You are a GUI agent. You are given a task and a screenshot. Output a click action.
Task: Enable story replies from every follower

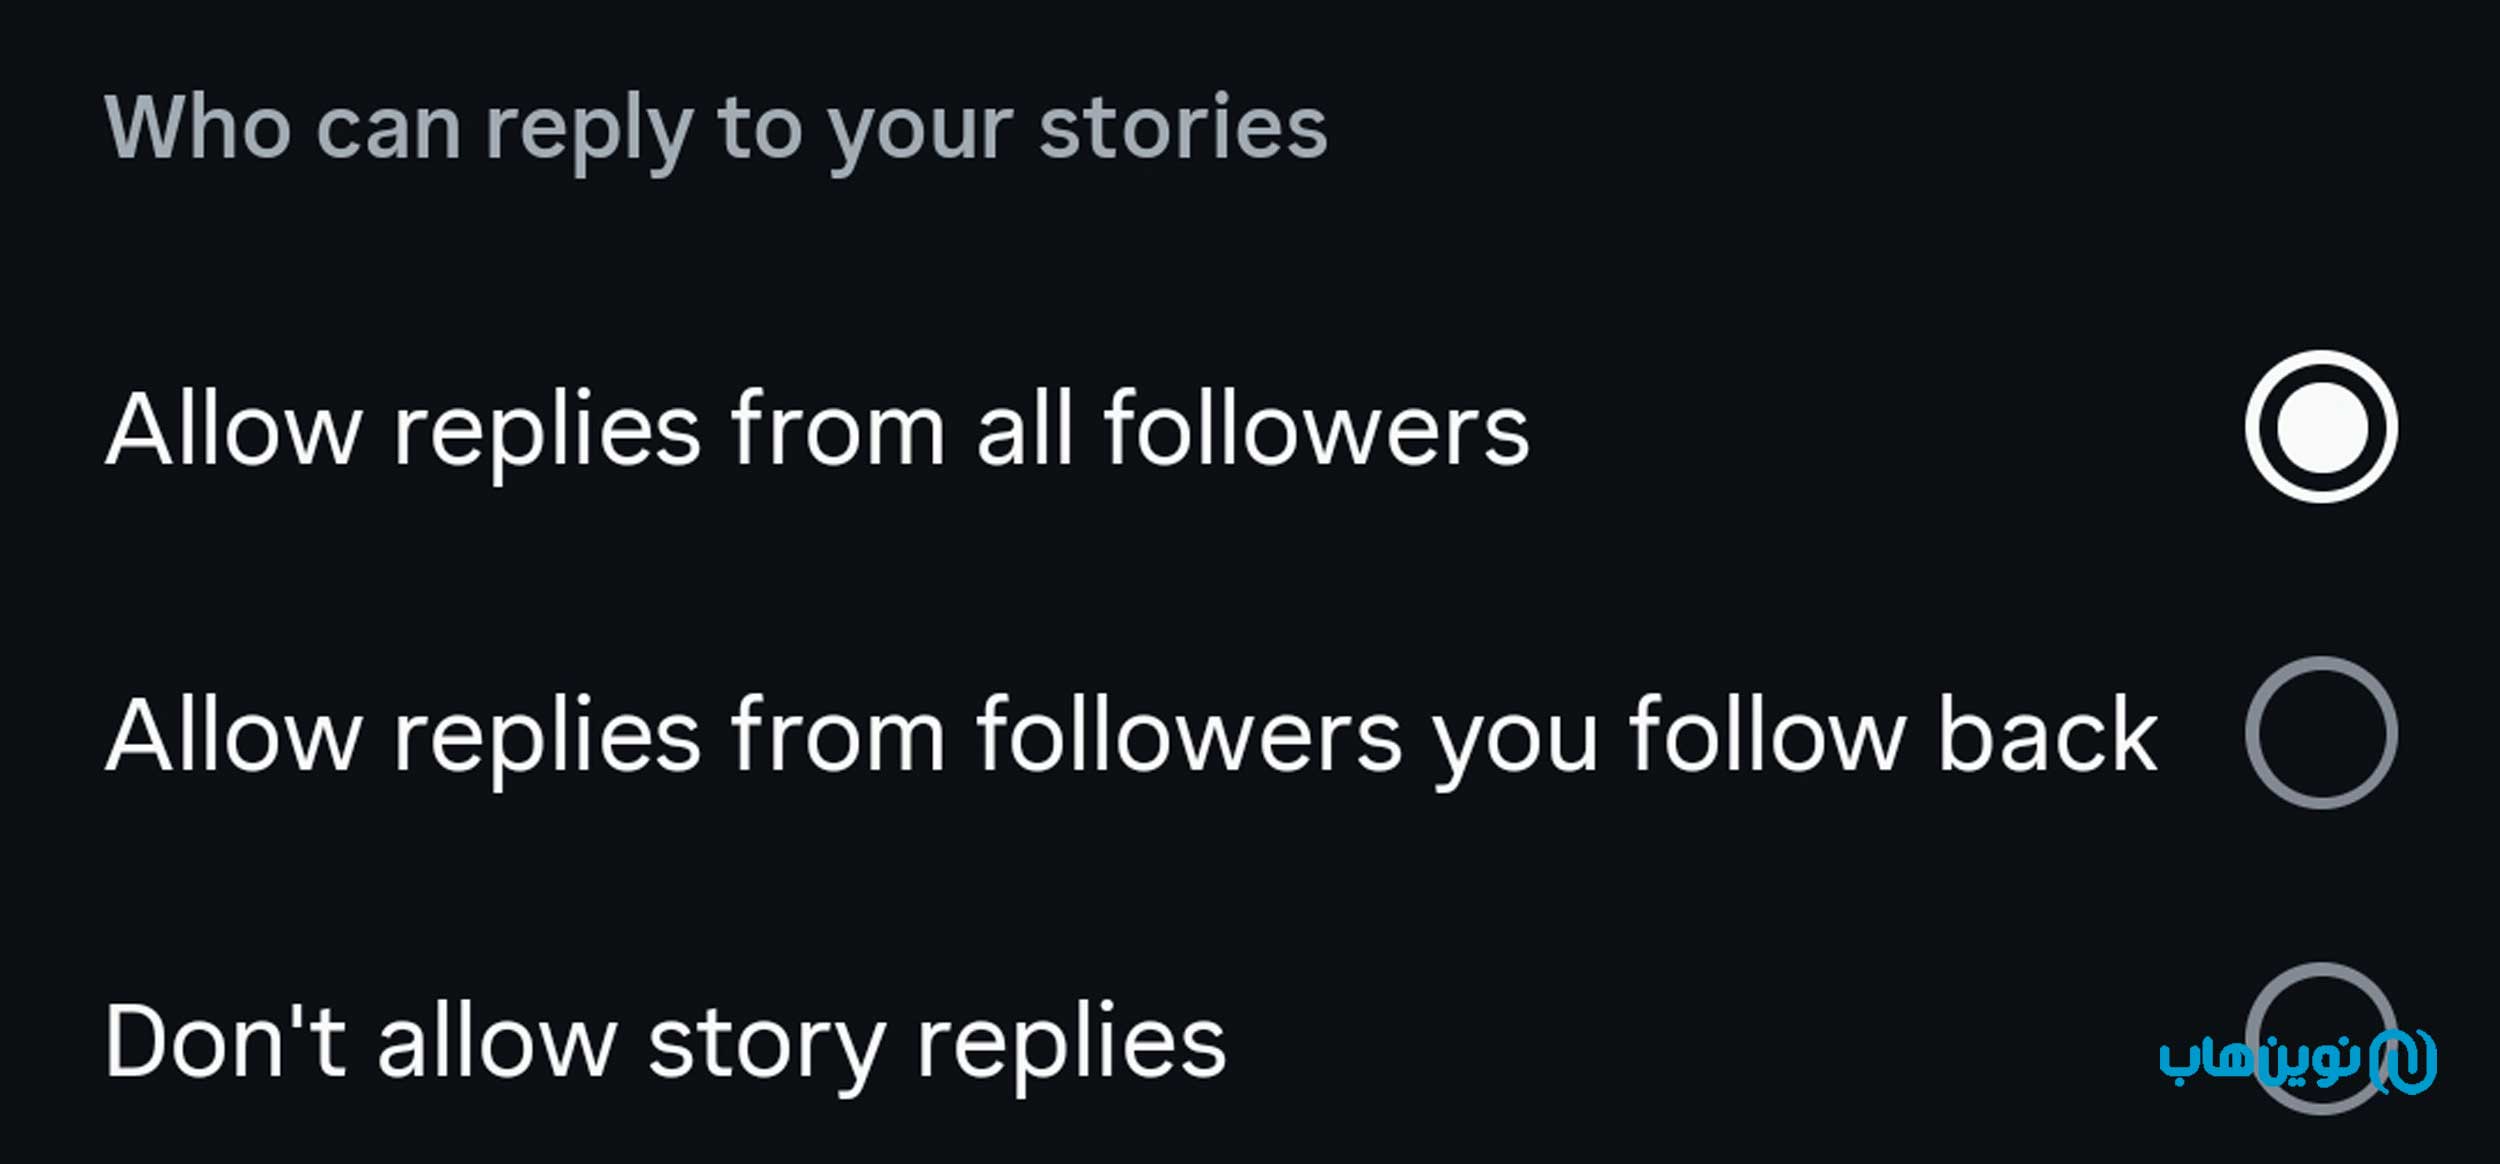2320,427
